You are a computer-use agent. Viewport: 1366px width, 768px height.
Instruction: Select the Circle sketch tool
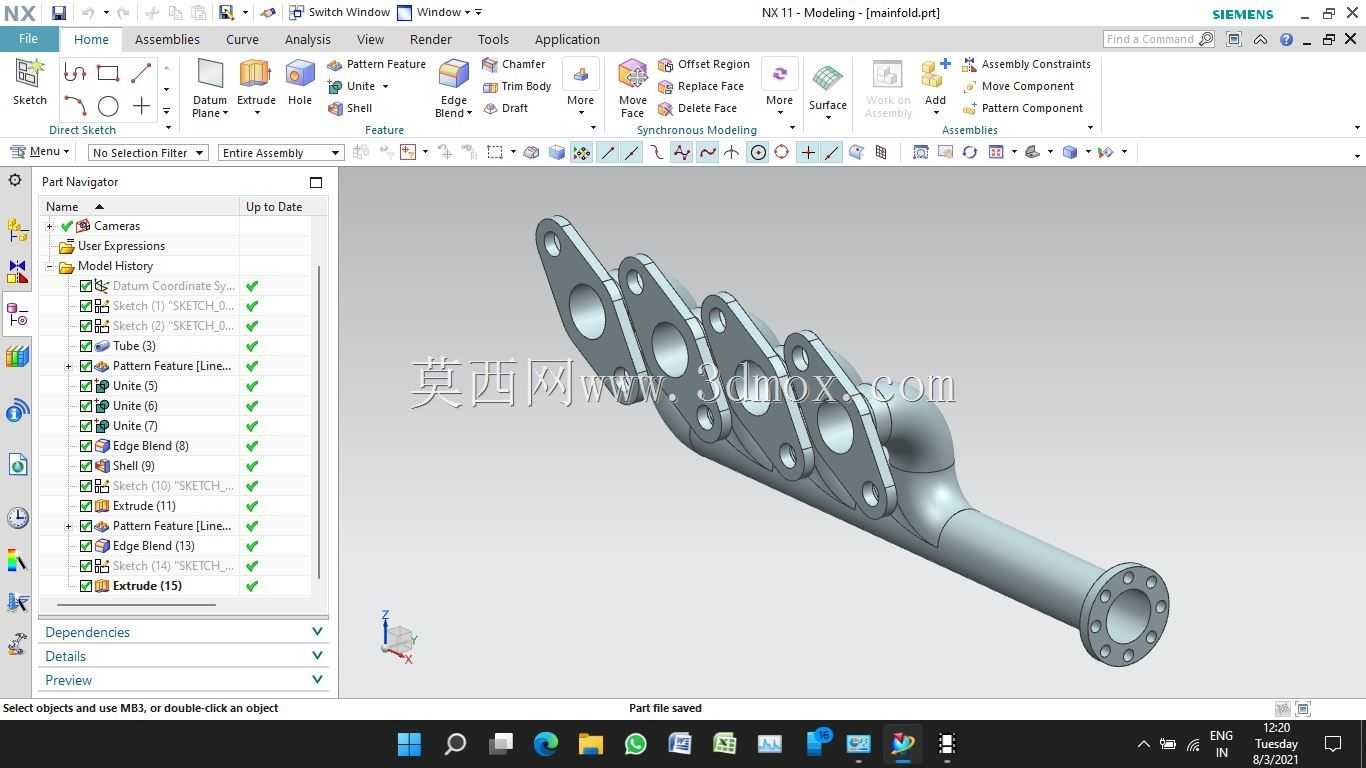click(x=108, y=106)
